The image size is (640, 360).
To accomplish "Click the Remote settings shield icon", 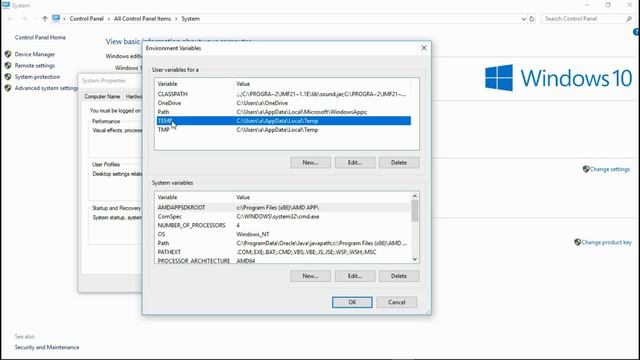I will coord(8,65).
